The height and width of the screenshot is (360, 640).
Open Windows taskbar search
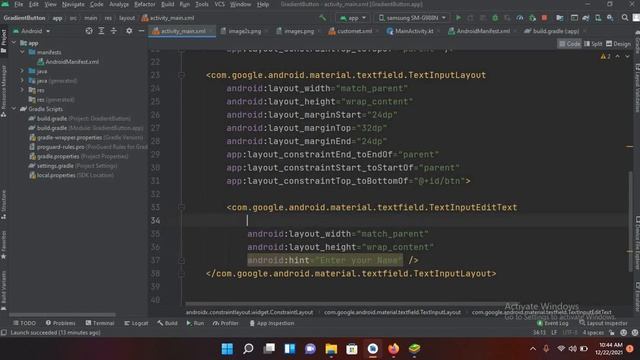[x=248, y=349]
